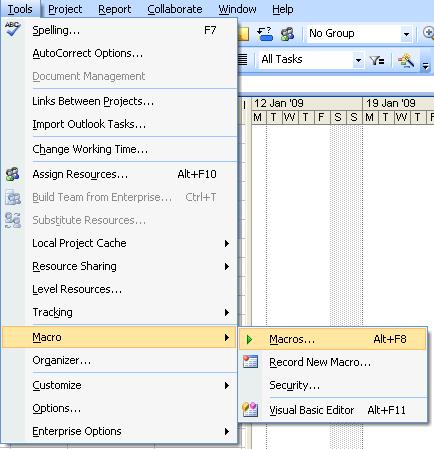The image size is (434, 449).
Task: Click the text alignment lines toolbar icon
Action: 243,60
